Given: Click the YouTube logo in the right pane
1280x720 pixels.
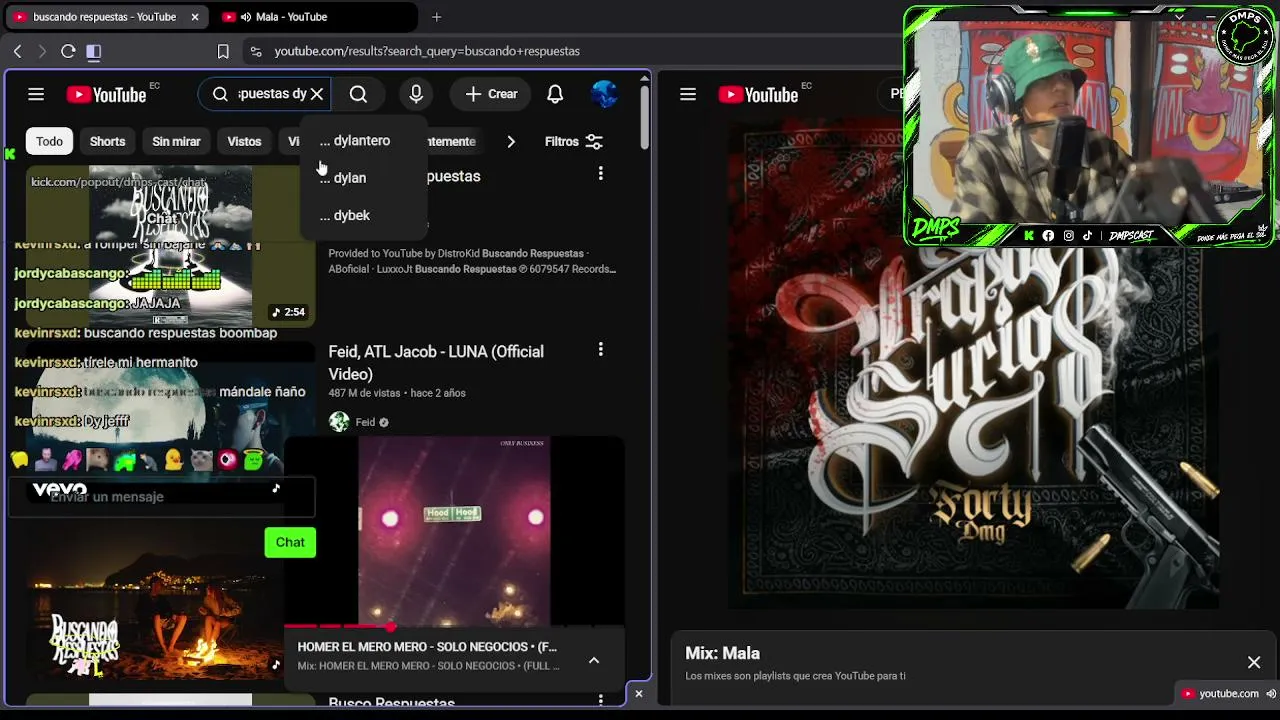Looking at the screenshot, I should [x=758, y=94].
